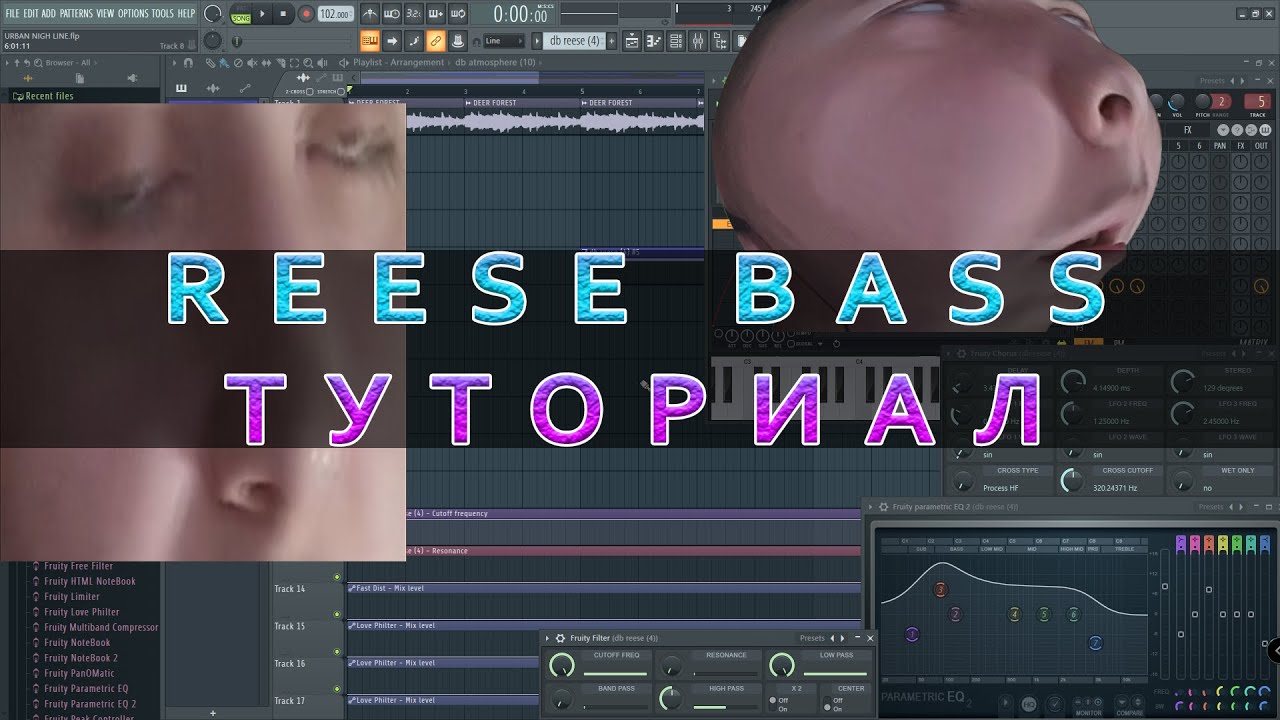The image size is (1280, 720).
Task: Open the OPTIONS menu
Action: click(x=133, y=13)
